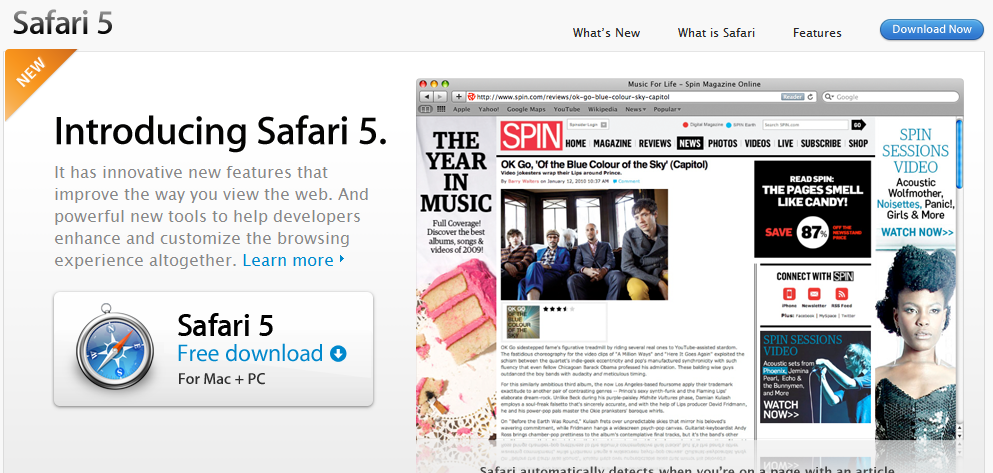The image size is (993, 473).
Task: Click the Forward arrow in the browser screenshot
Action: (x=440, y=97)
